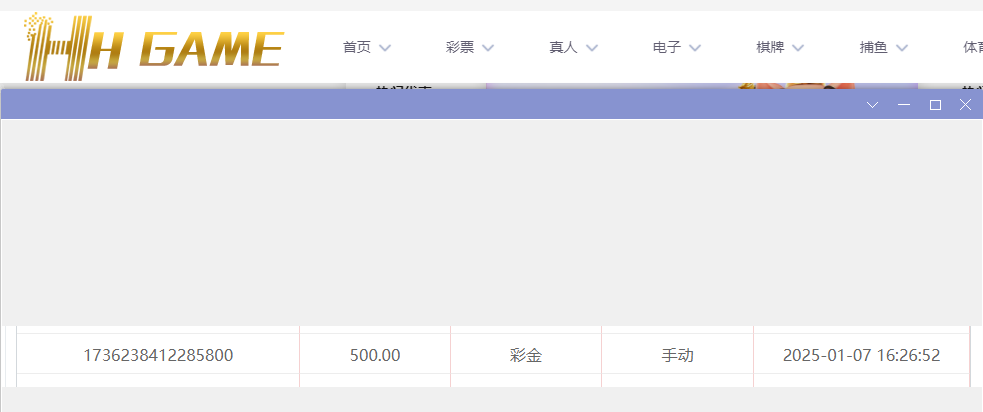Open the 彩票 menu item
The image size is (983, 412).
click(460, 47)
